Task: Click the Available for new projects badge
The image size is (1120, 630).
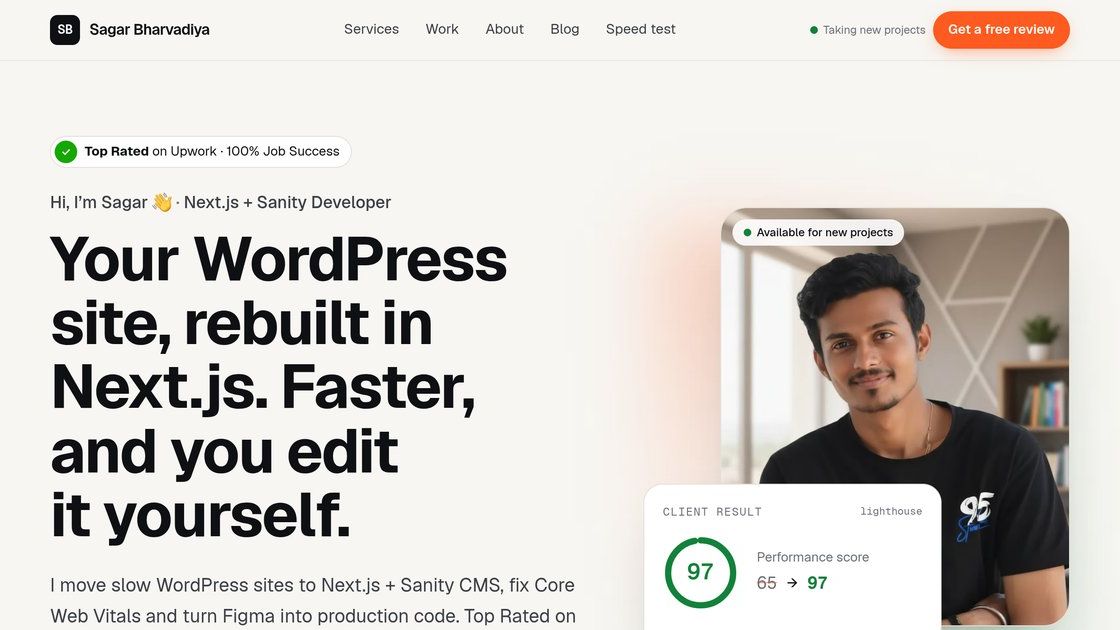Action: click(x=818, y=232)
